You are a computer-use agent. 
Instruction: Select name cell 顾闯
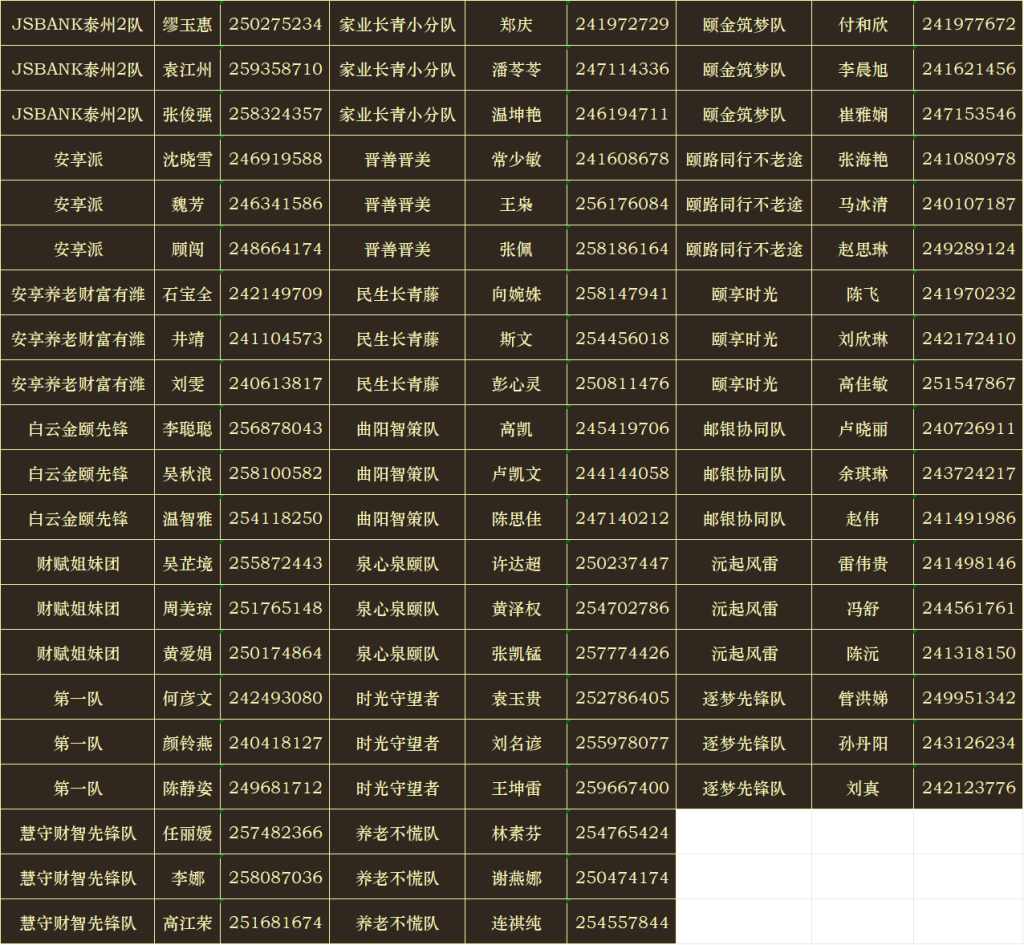(187, 249)
